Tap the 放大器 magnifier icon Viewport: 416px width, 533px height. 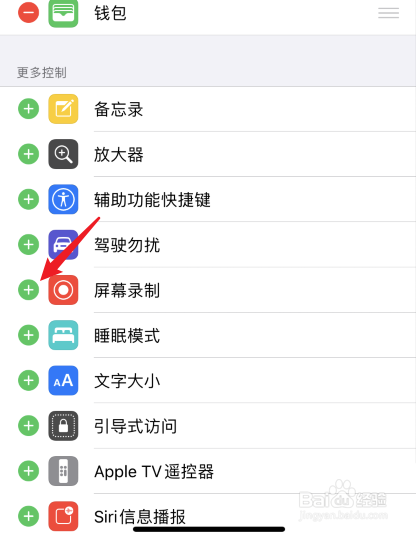point(63,154)
